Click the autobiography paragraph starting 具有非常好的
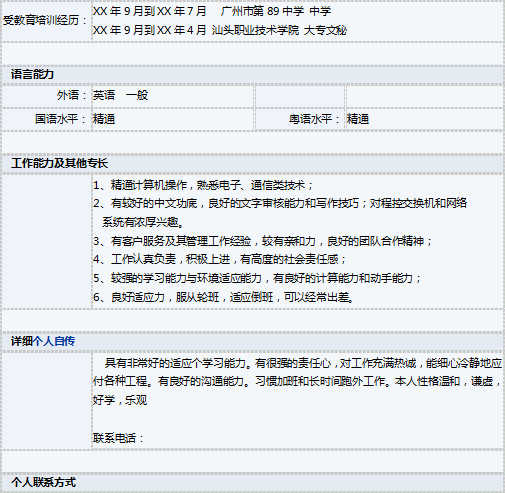The height and width of the screenshot is (493, 505). (297, 381)
